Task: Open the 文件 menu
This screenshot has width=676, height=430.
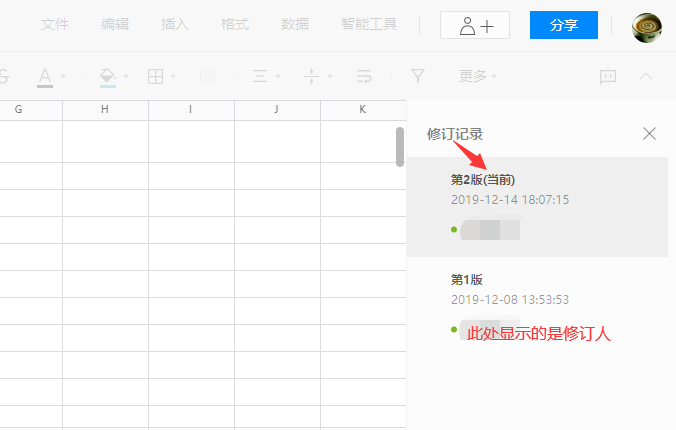Action: (x=55, y=25)
